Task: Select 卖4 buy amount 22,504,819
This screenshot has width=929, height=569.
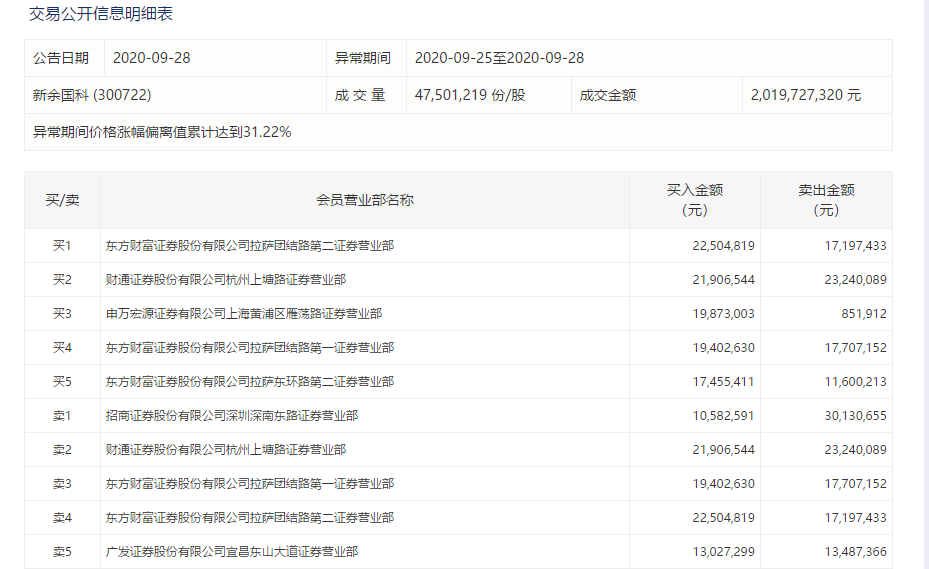Action: pyautogui.click(x=723, y=518)
